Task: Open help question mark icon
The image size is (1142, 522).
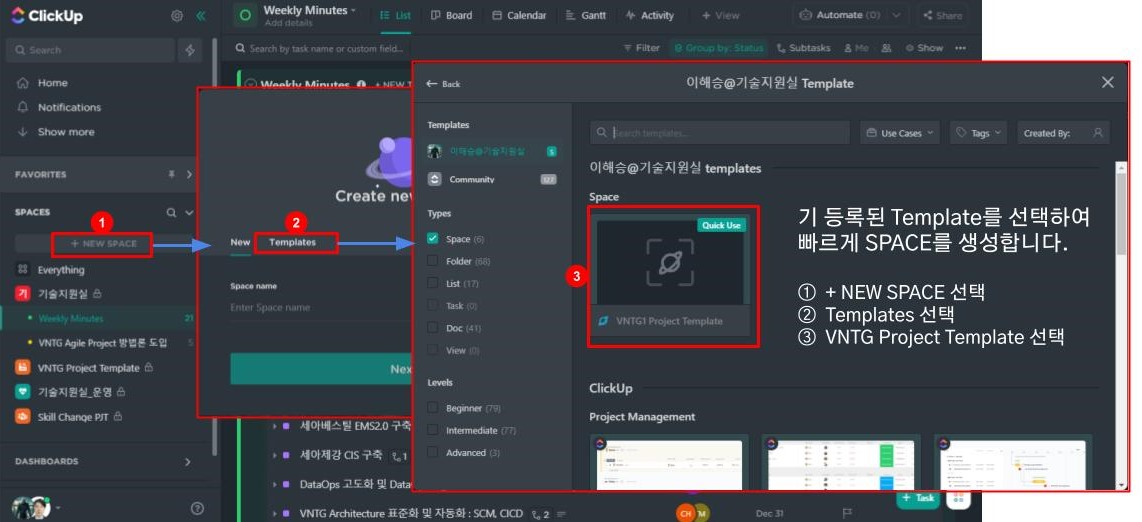Action: [197, 508]
